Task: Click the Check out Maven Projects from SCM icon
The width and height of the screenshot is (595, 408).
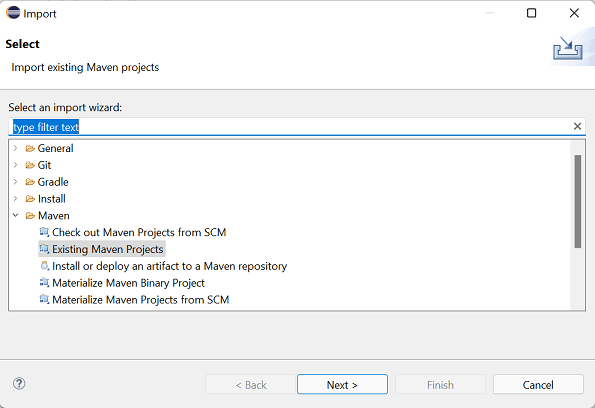Action: click(x=44, y=232)
